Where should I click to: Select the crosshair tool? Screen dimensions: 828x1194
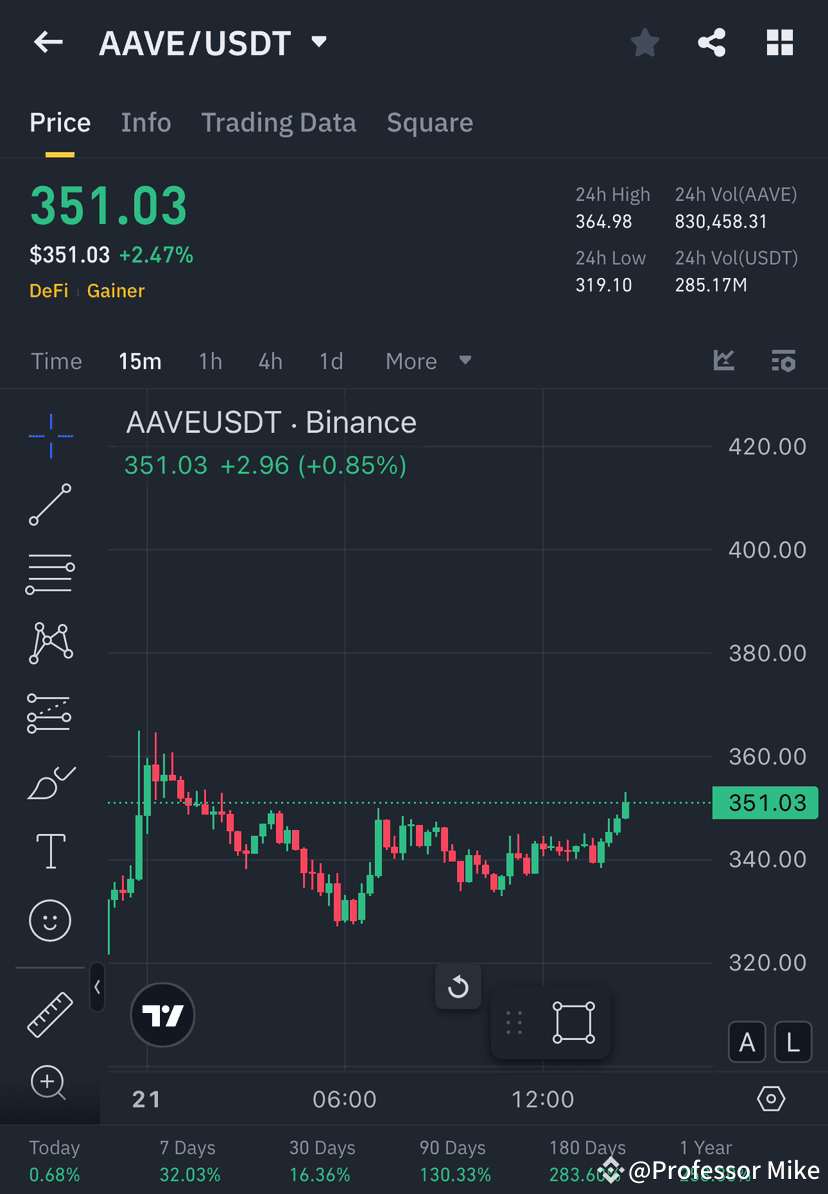coord(50,435)
